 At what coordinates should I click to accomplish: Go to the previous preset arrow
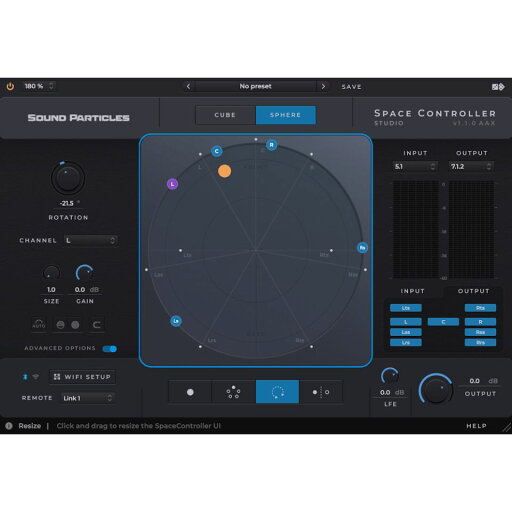pos(188,86)
